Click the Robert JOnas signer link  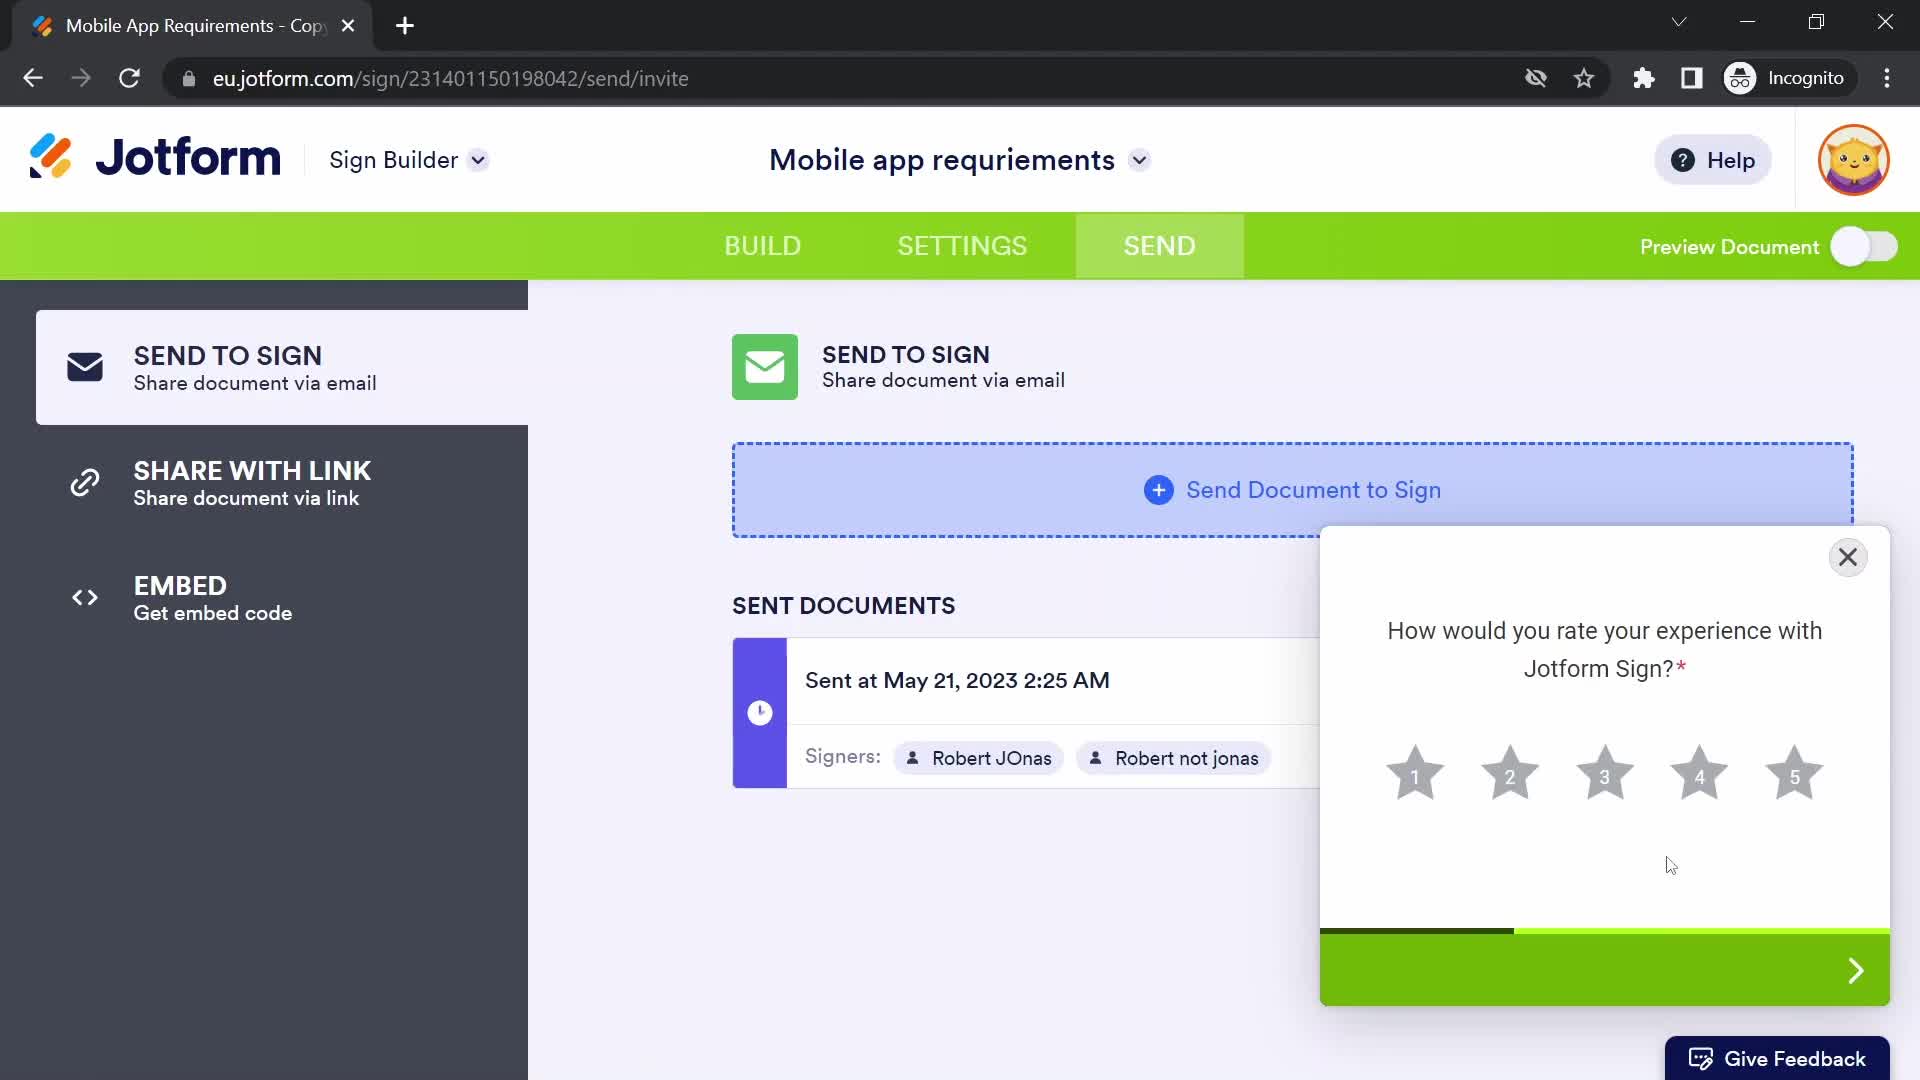coord(976,758)
